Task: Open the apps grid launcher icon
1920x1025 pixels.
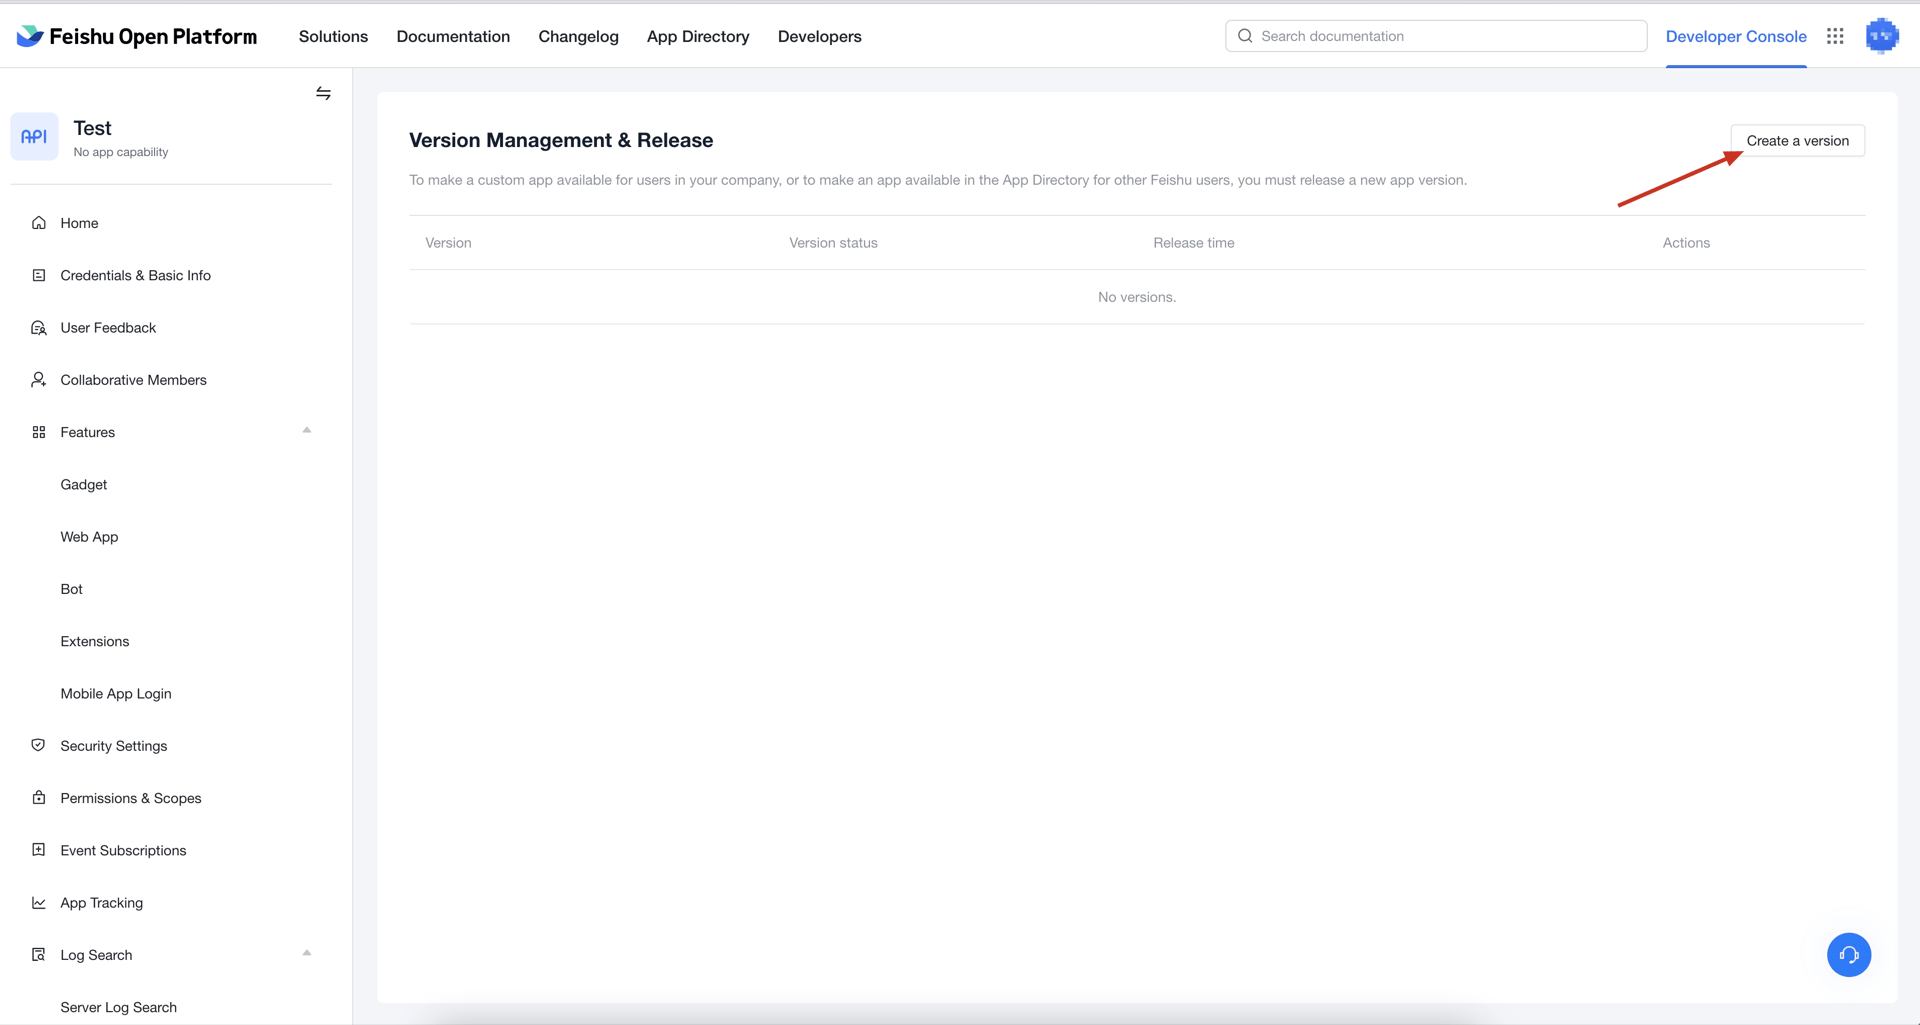Action: tap(1835, 36)
